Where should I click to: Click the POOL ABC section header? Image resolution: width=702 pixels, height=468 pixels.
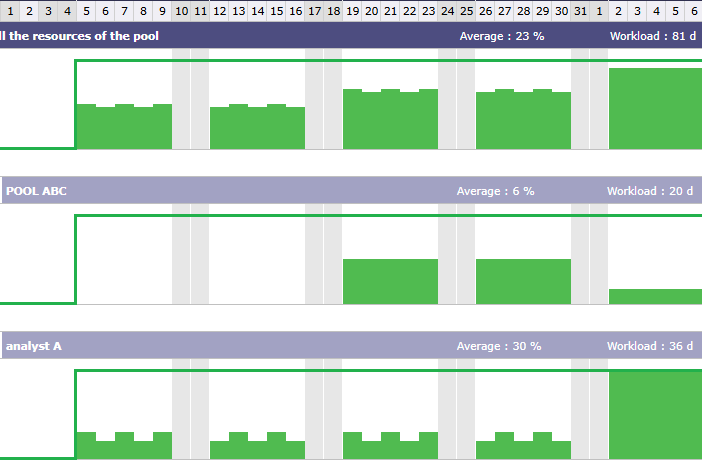coord(36,191)
